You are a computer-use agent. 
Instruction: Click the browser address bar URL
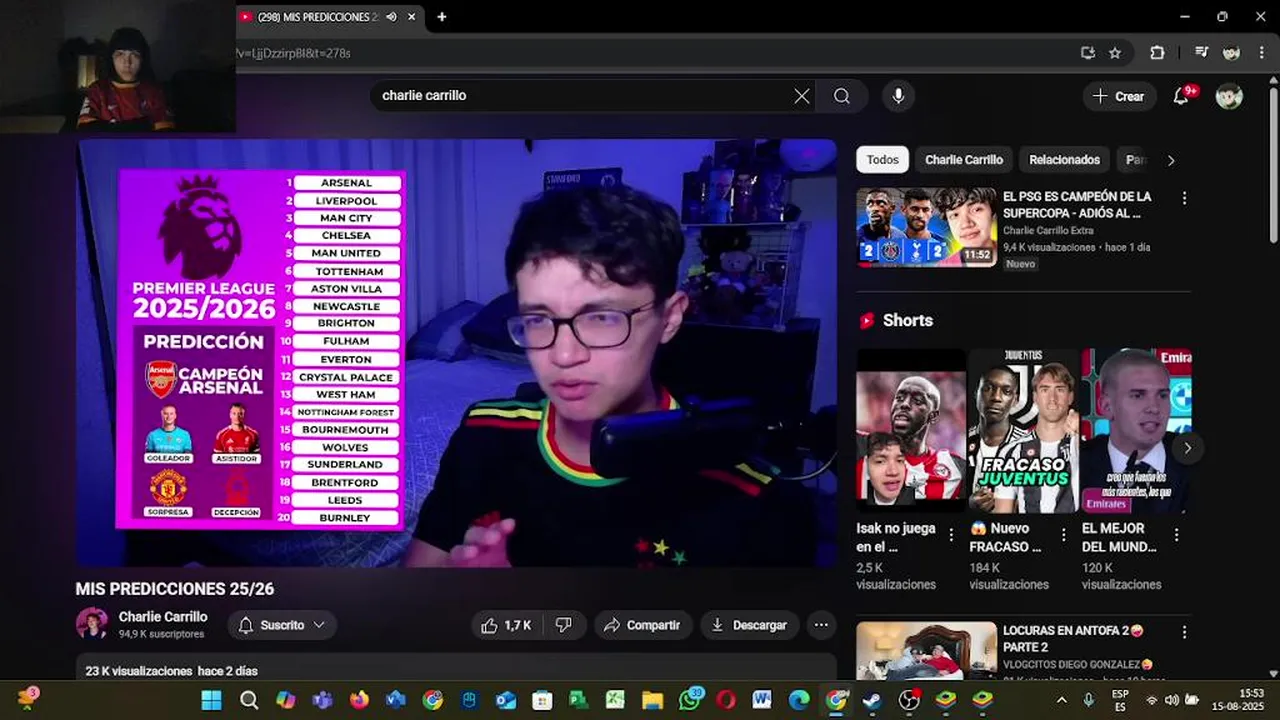tap(293, 53)
